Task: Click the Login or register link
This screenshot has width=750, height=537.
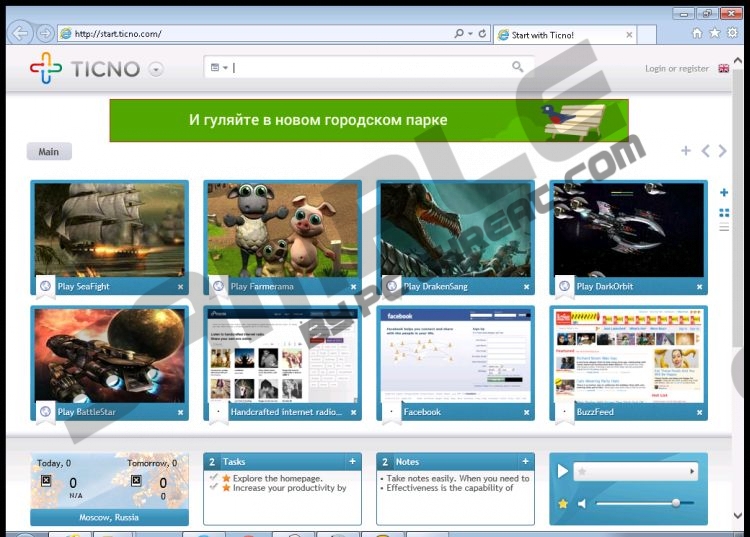Action: click(676, 69)
